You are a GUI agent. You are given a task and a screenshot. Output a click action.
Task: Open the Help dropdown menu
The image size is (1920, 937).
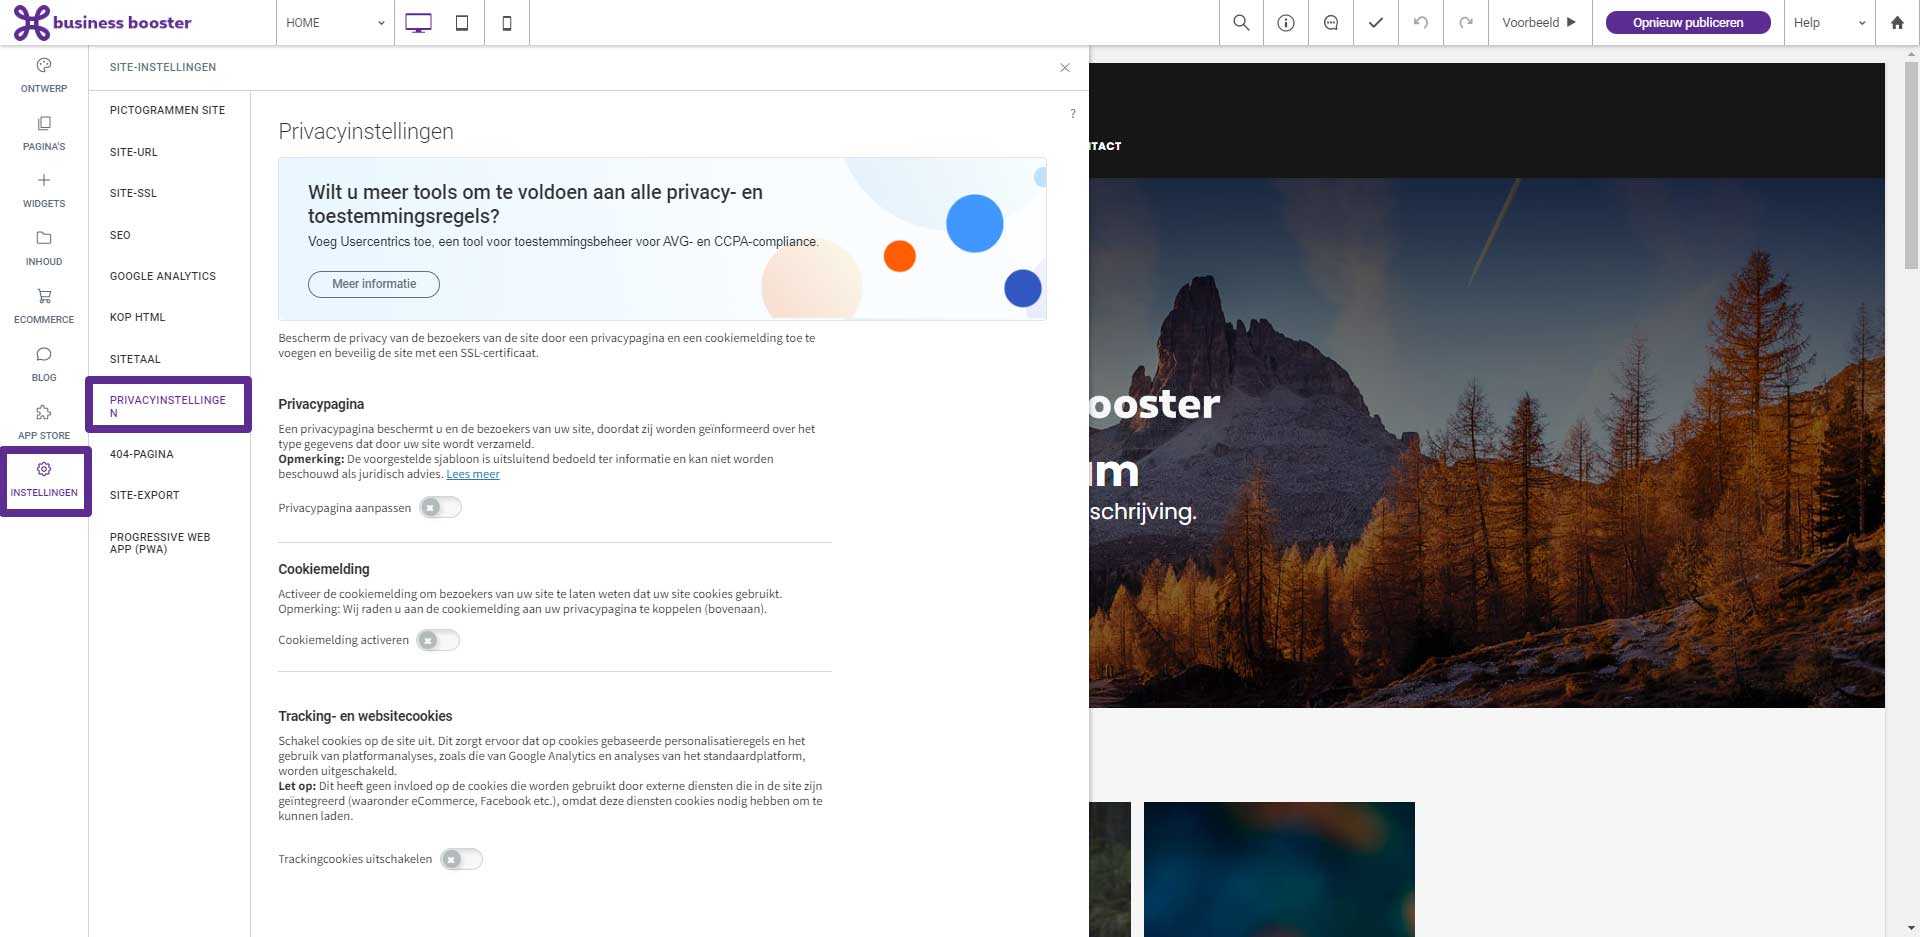pyautogui.click(x=1829, y=22)
